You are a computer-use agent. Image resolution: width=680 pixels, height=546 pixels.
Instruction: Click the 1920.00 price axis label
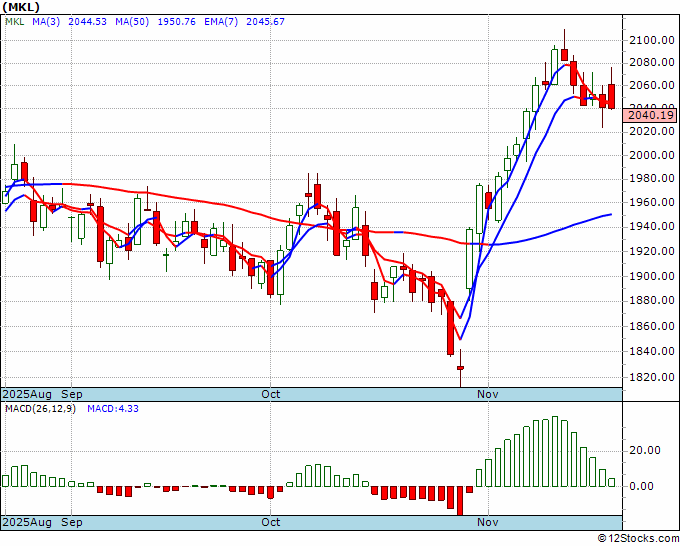(652, 251)
